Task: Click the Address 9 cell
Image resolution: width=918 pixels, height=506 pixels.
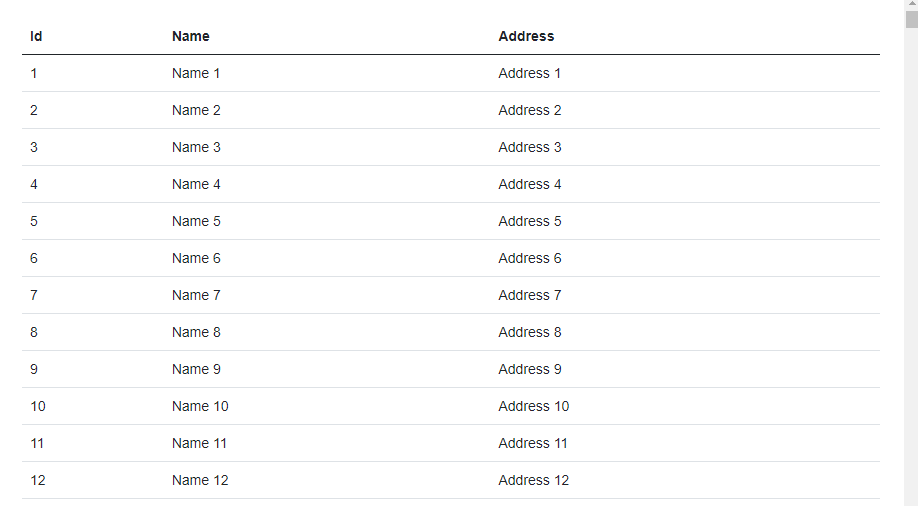Action: (529, 369)
